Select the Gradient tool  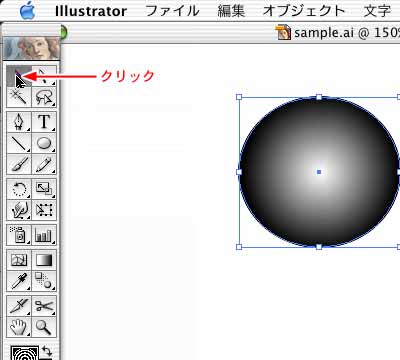pos(44,260)
